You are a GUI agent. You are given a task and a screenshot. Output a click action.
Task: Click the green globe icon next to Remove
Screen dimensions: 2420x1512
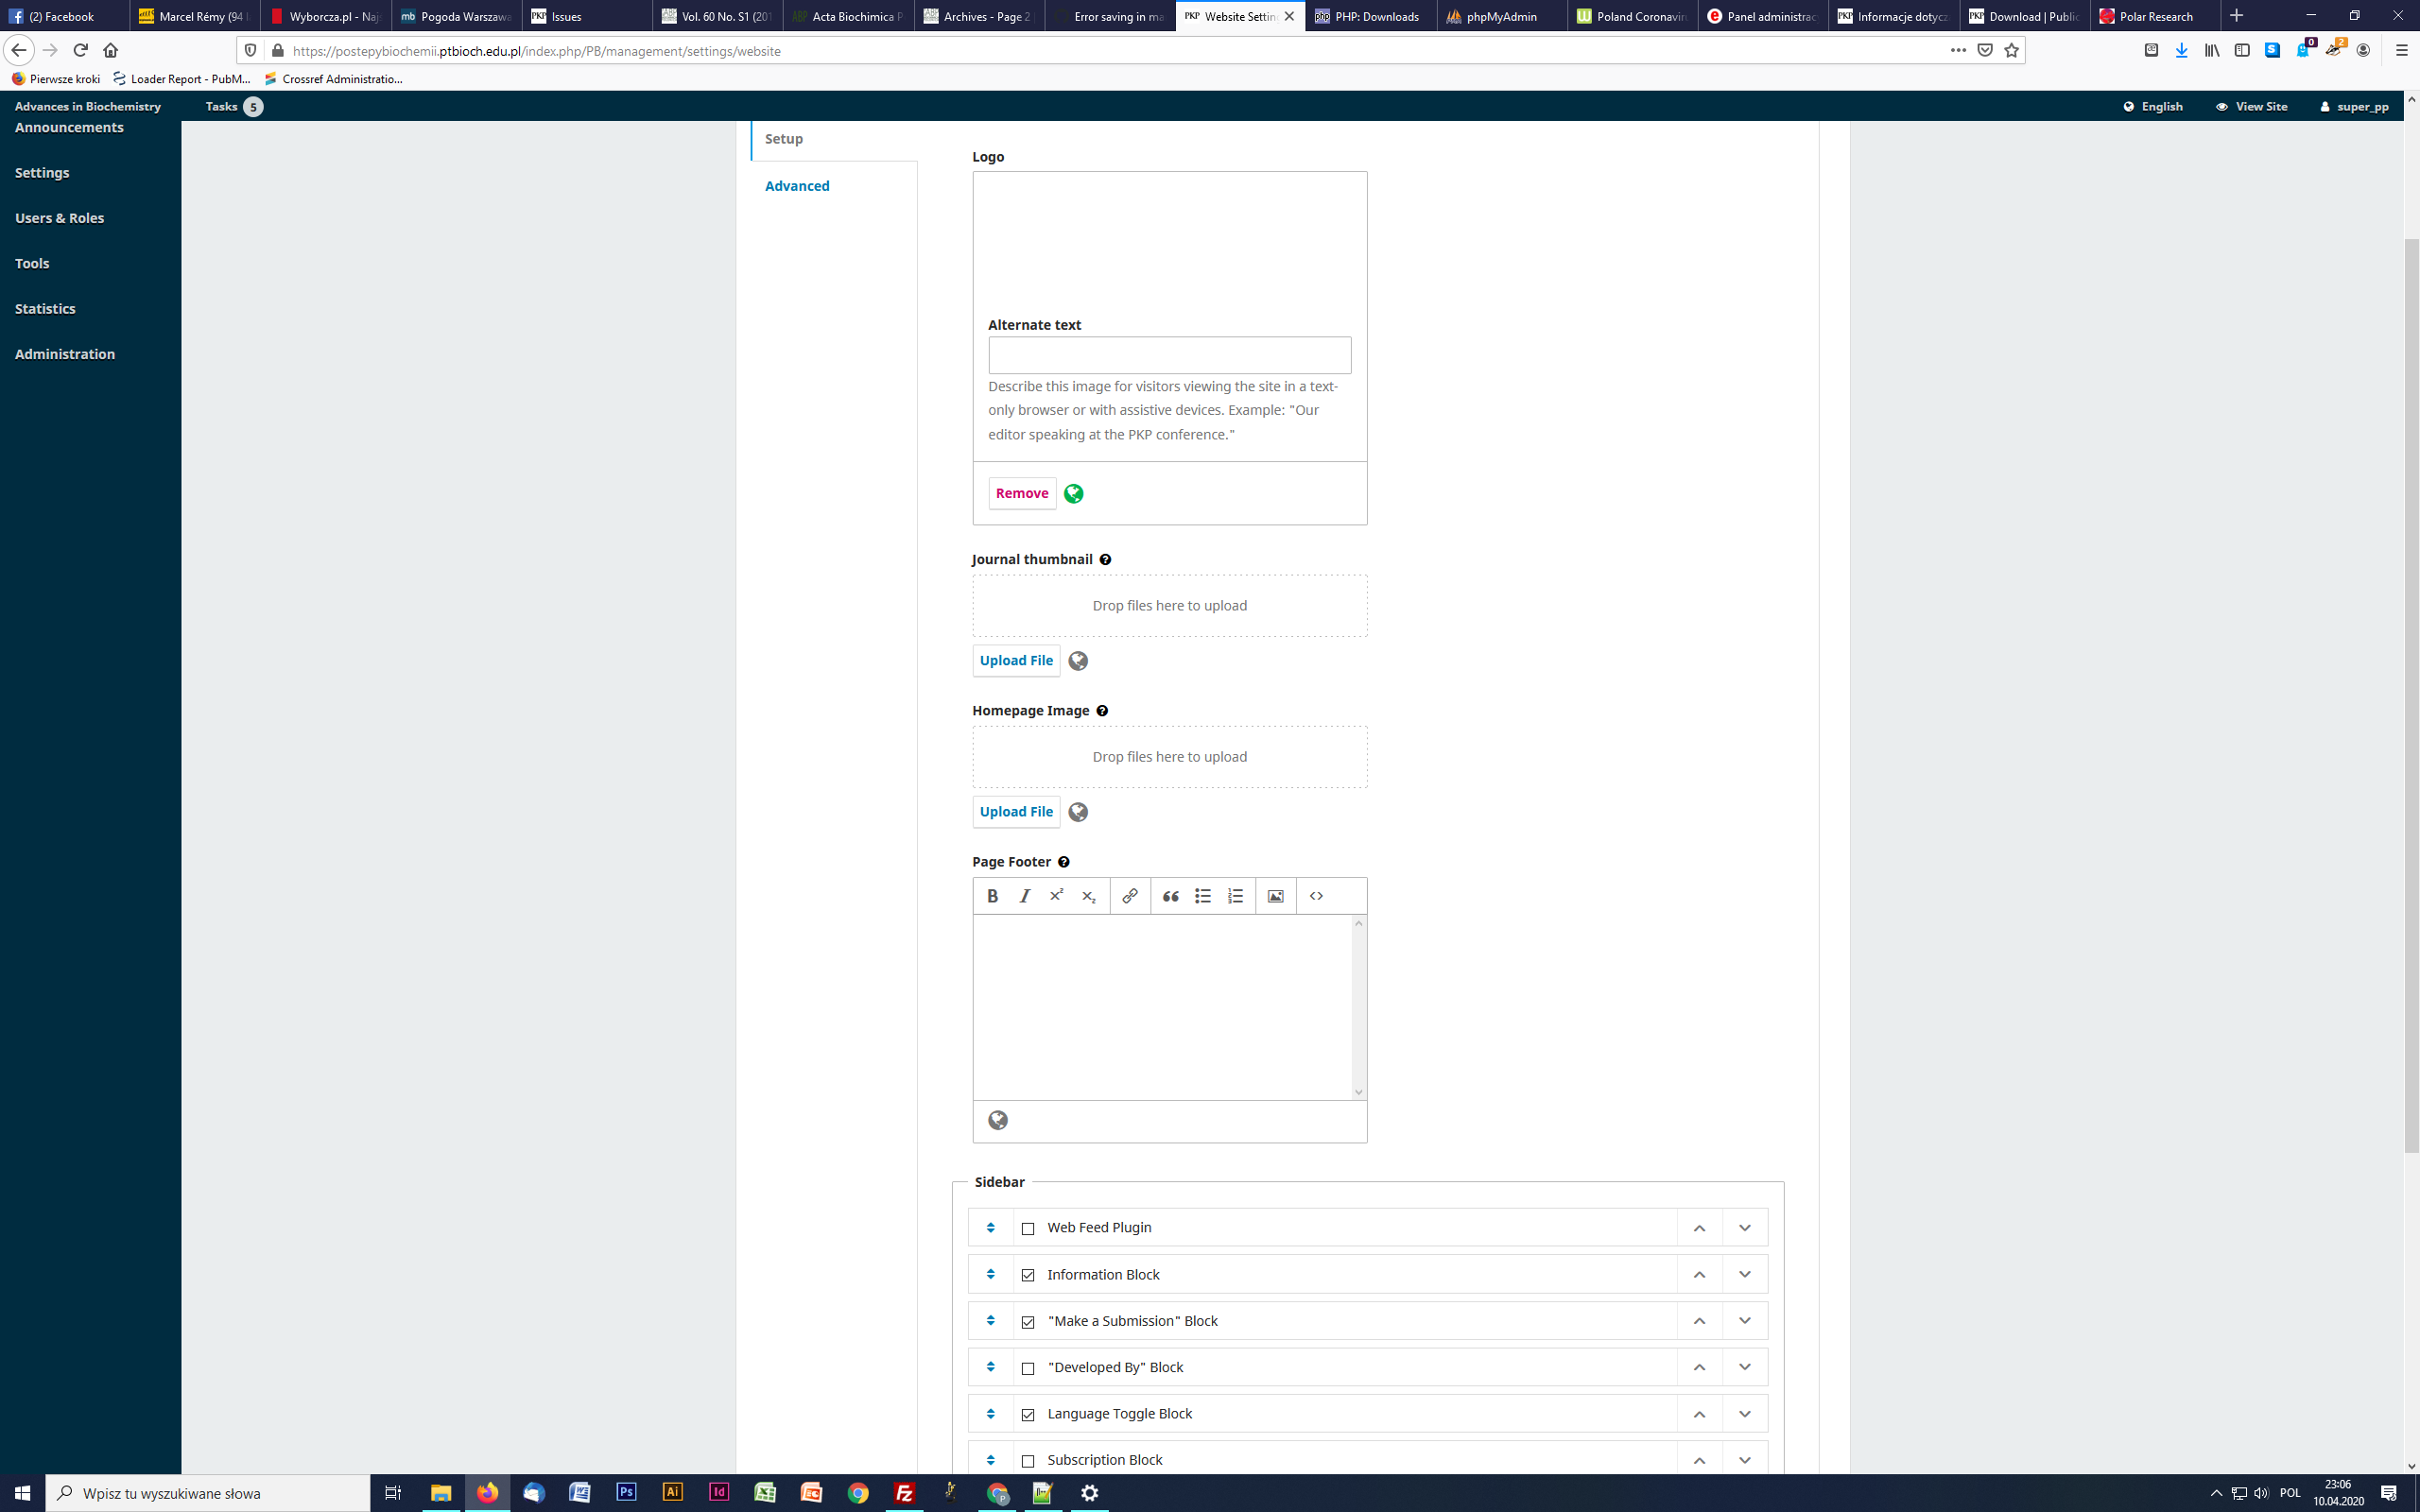(1073, 494)
